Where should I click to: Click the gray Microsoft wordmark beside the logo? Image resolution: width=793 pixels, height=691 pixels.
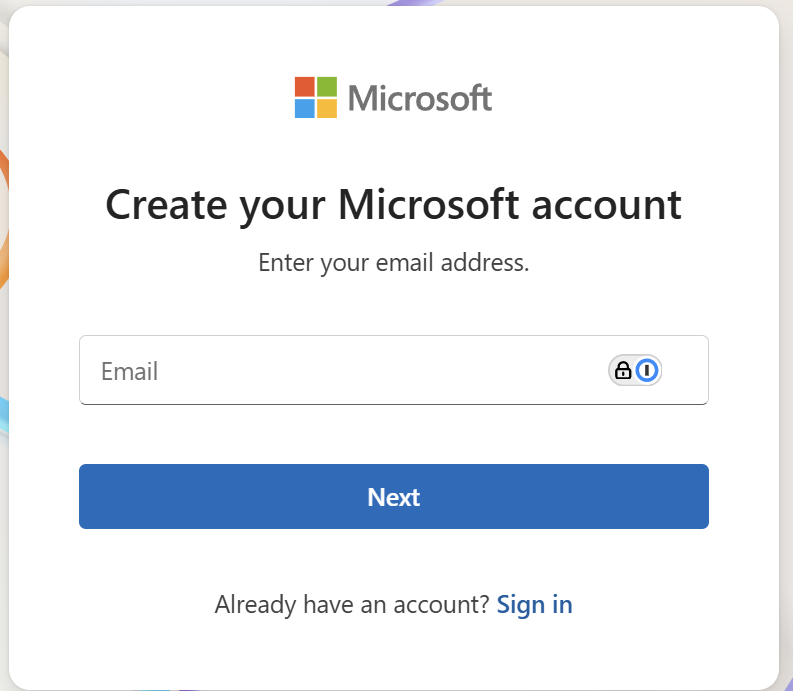click(x=420, y=98)
